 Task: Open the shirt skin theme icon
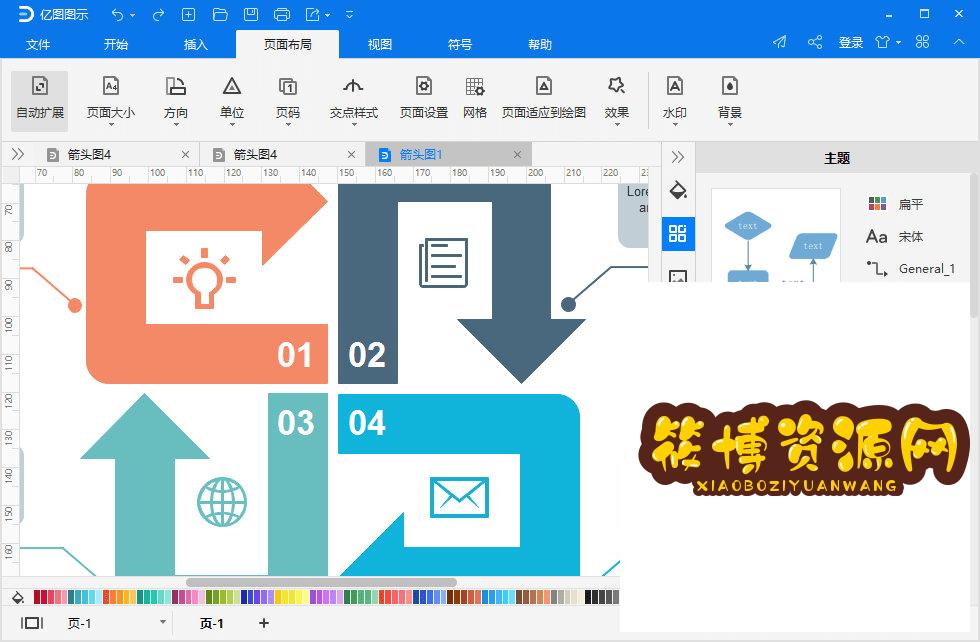pyautogui.click(x=883, y=42)
